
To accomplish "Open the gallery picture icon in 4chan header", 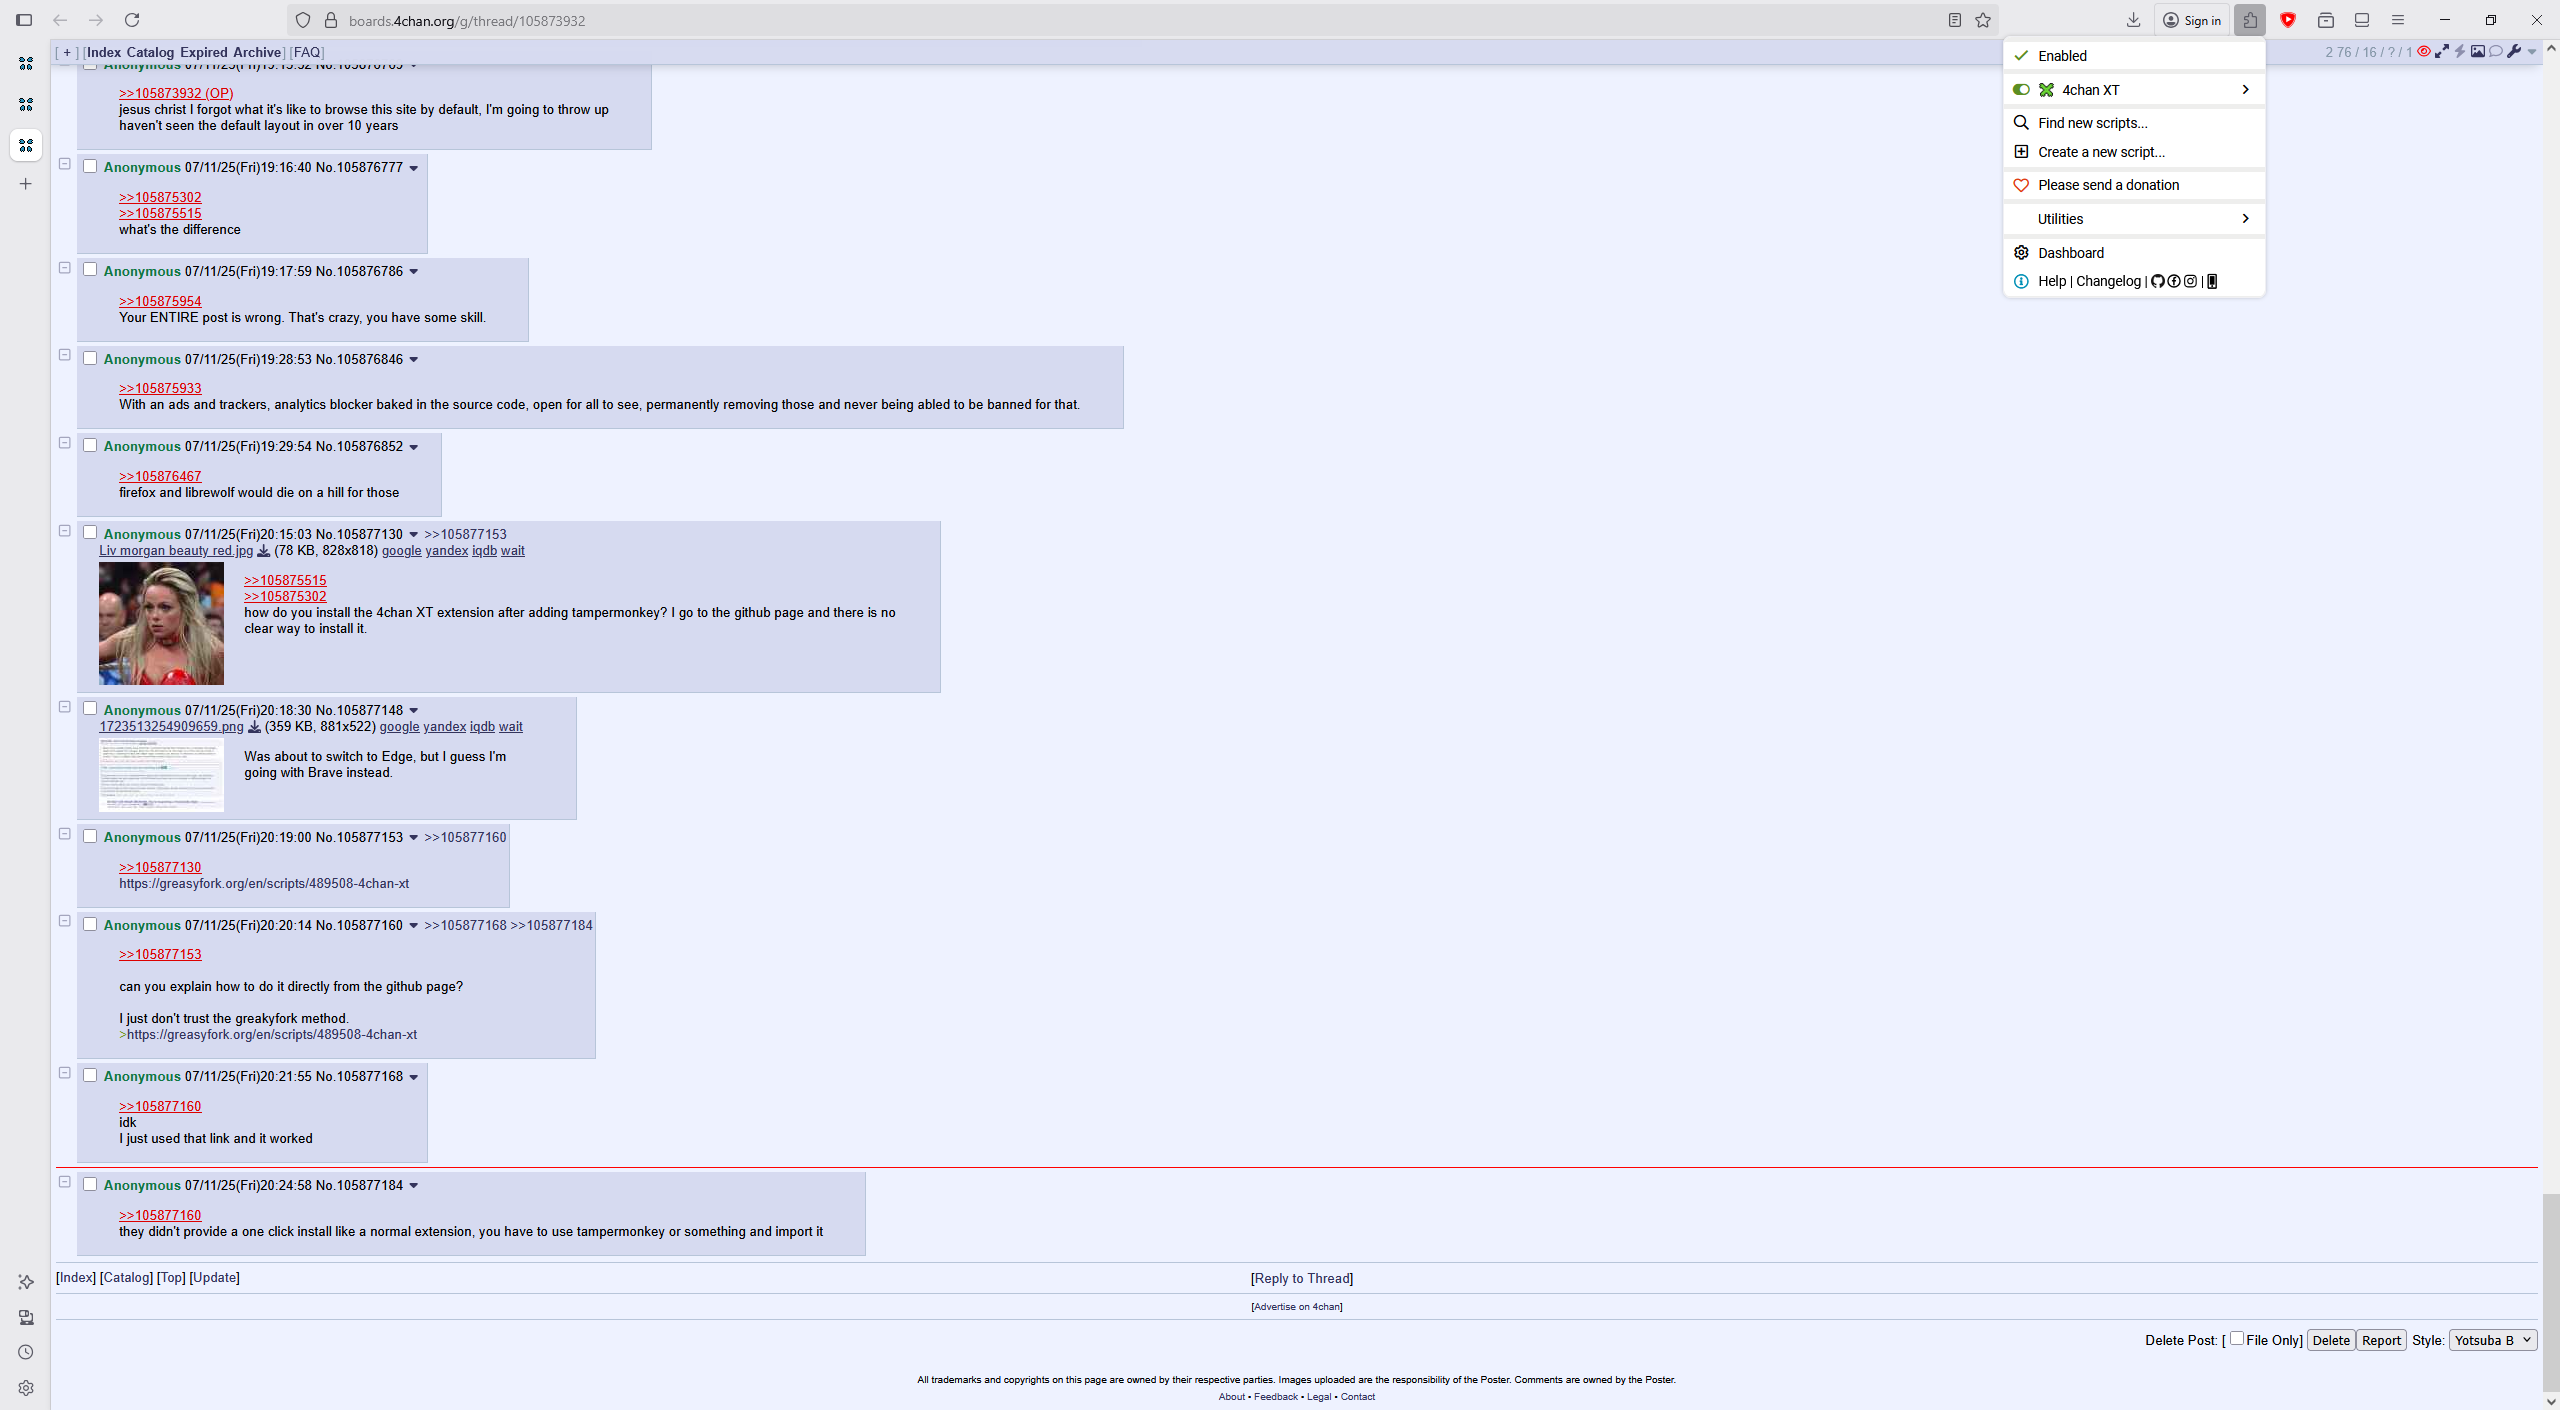I will coord(2478,52).
